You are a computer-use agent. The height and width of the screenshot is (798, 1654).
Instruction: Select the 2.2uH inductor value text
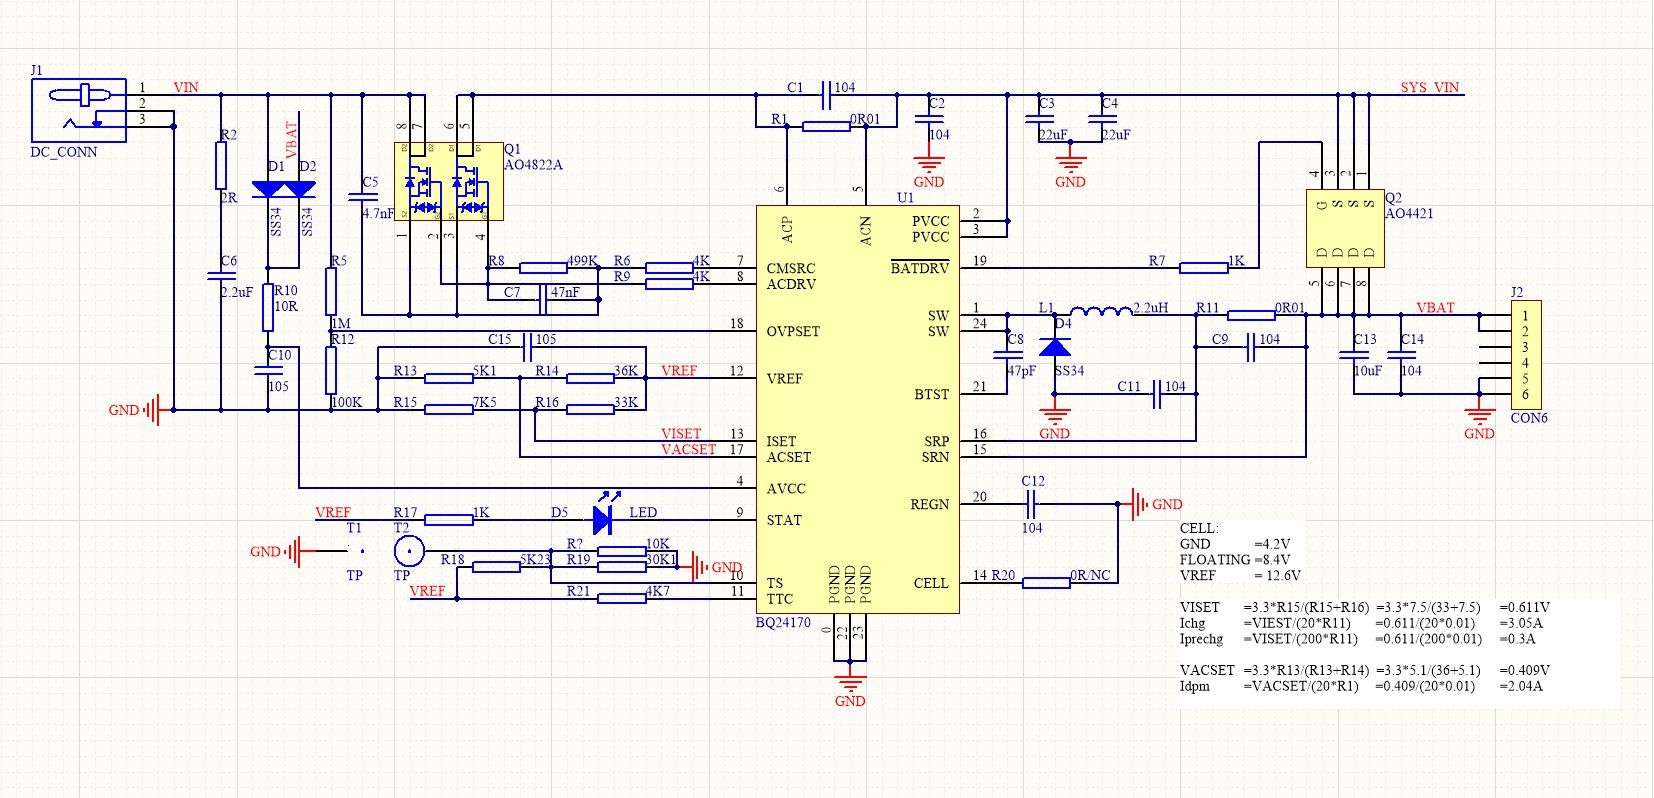coord(1150,308)
